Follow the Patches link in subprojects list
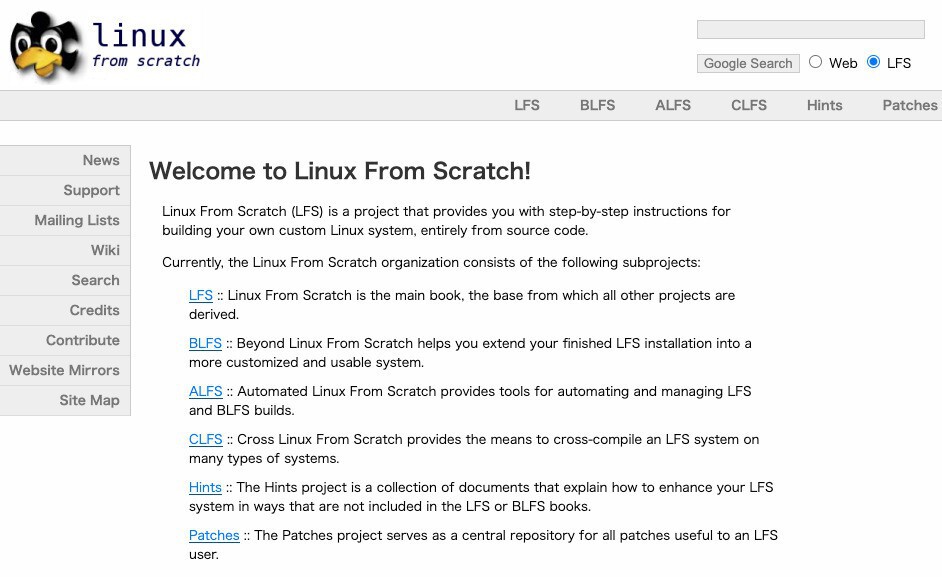942x577 pixels. (214, 535)
